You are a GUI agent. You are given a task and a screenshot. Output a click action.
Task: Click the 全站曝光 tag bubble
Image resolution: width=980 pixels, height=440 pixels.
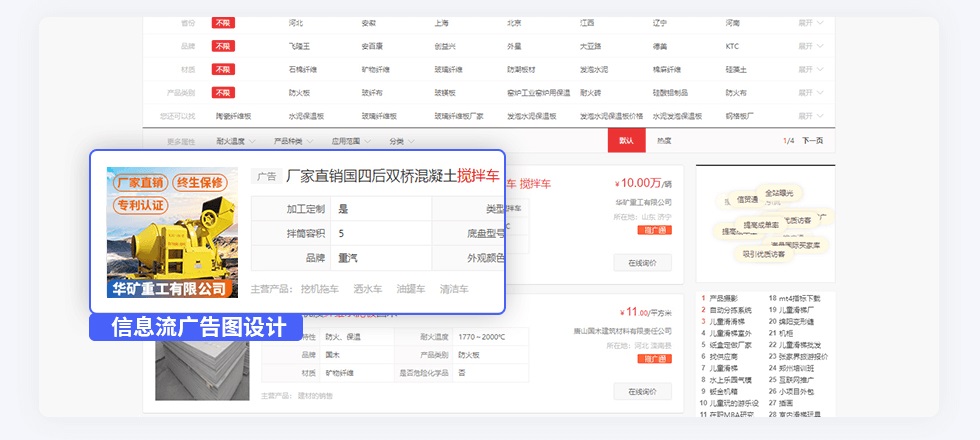779,193
